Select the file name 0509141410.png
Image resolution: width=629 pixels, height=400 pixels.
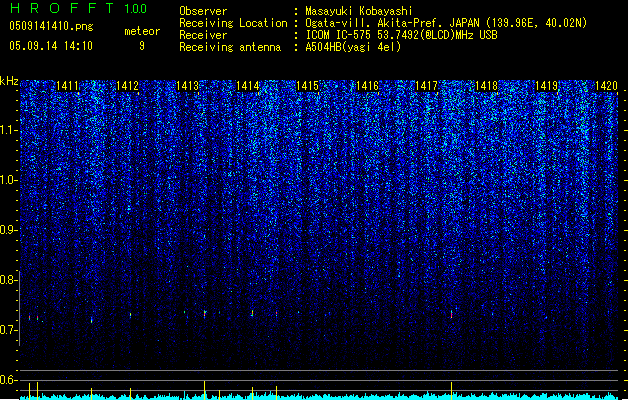[x=51, y=26]
